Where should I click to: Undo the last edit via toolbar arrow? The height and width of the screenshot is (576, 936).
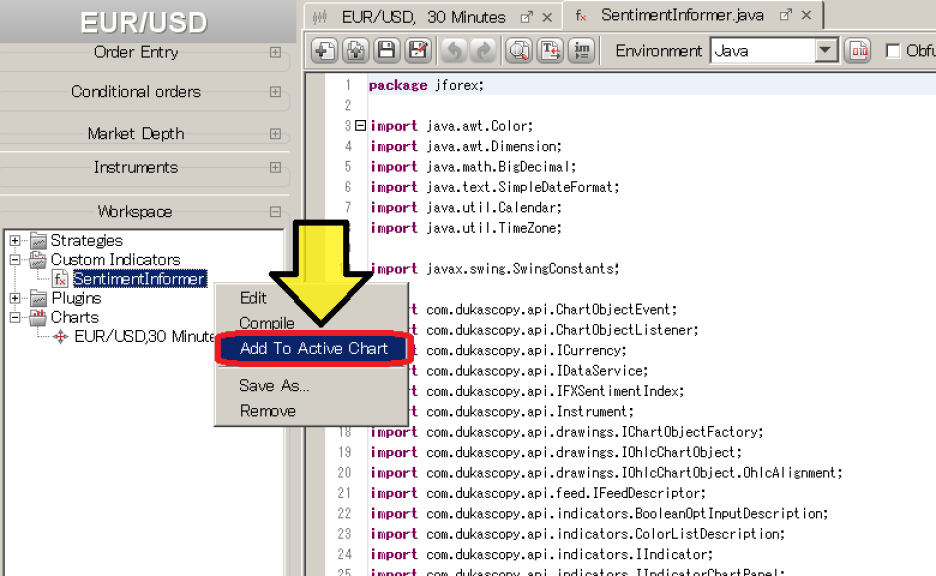pyautogui.click(x=454, y=51)
